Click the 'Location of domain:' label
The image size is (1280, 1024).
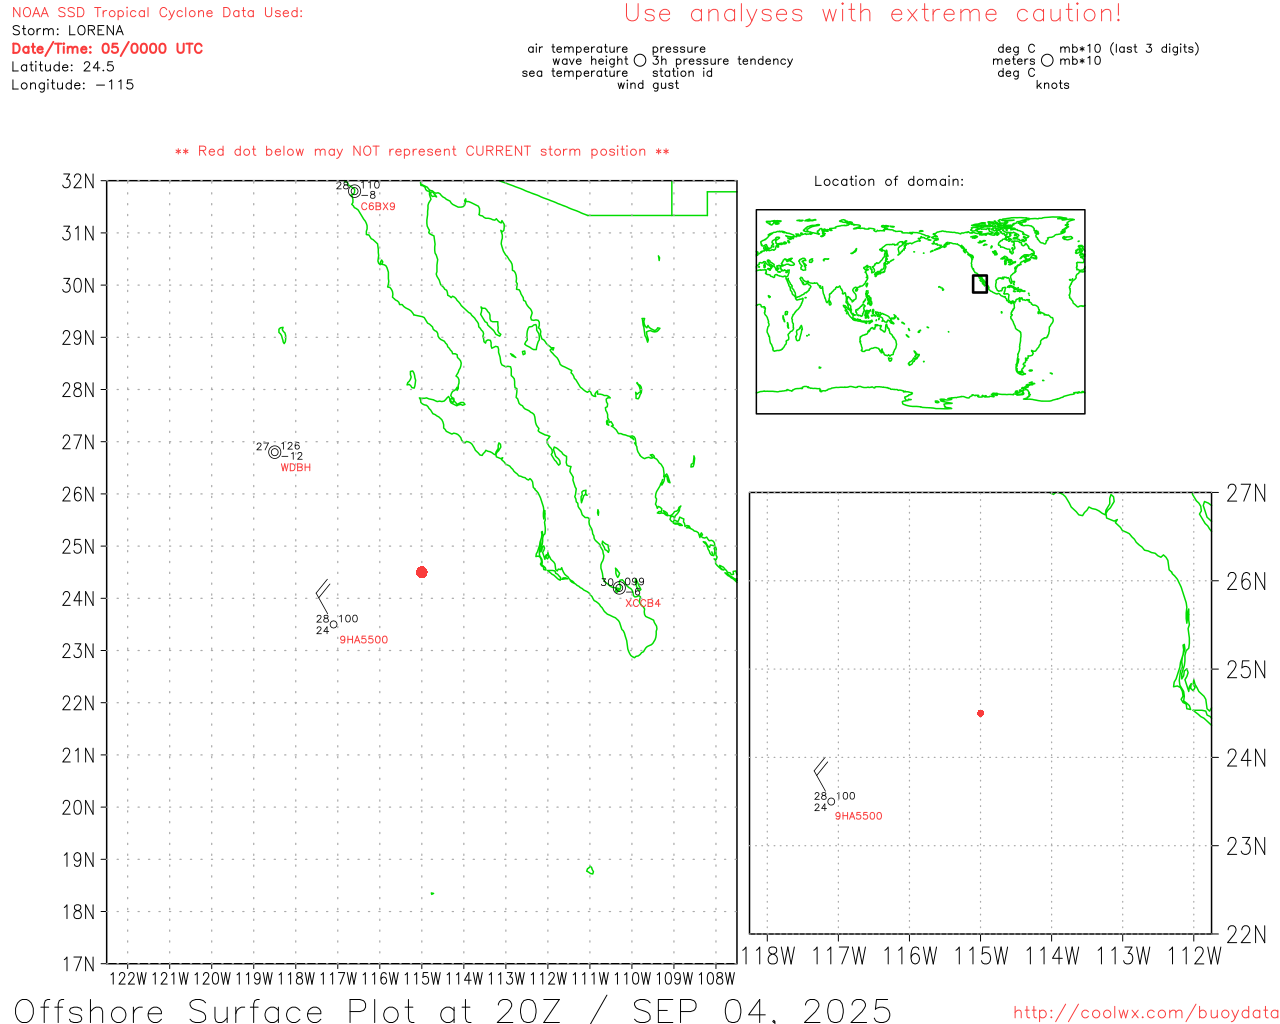pos(889,181)
